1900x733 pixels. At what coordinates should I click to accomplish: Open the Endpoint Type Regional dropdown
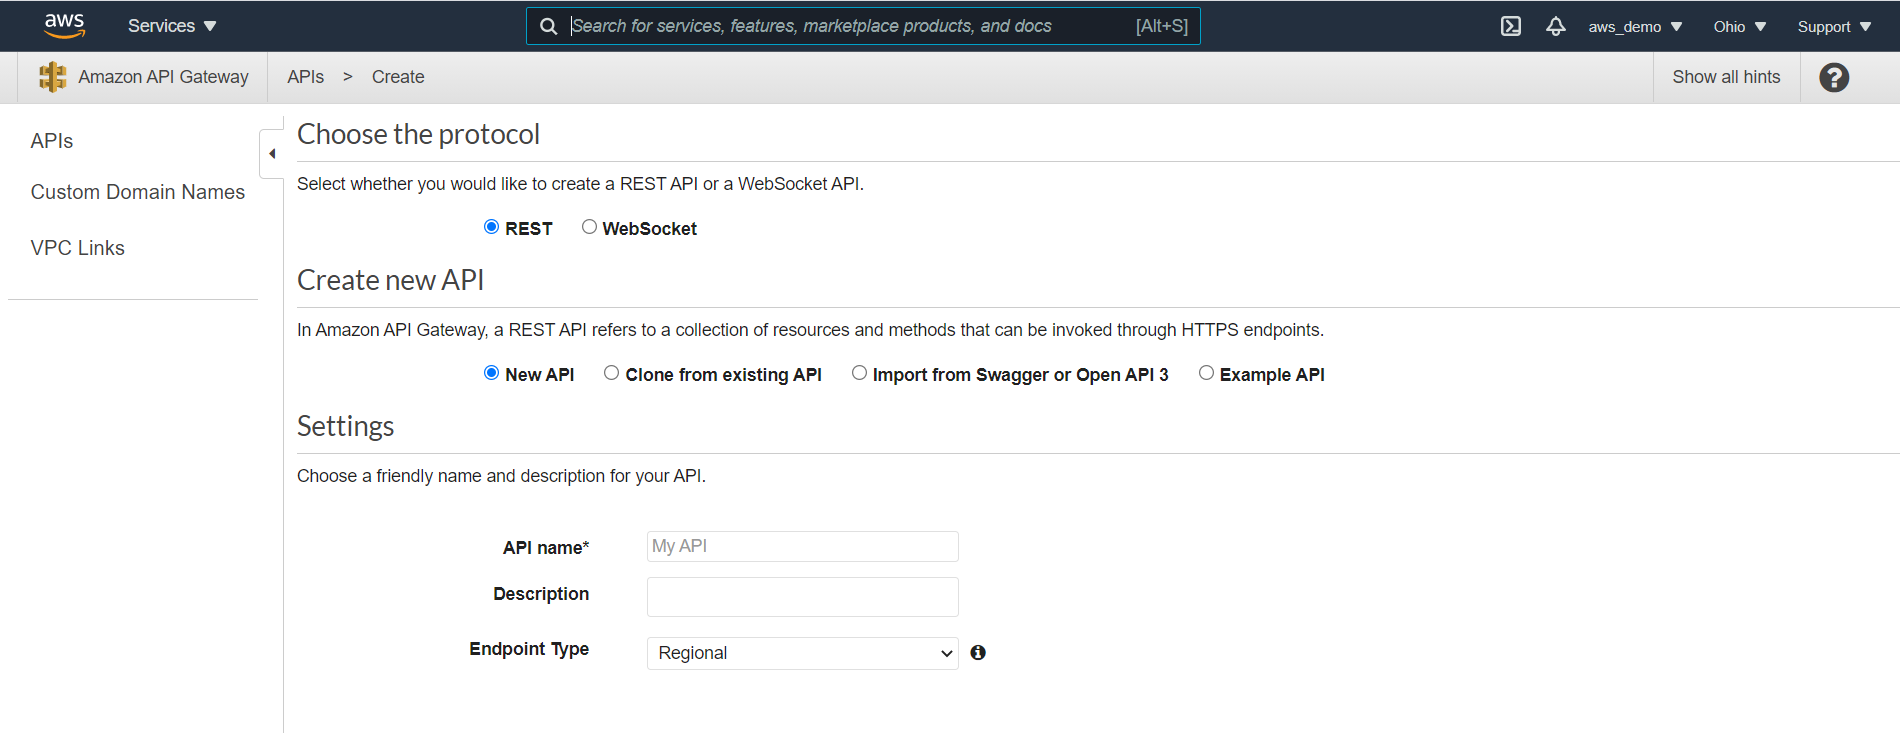tap(803, 653)
